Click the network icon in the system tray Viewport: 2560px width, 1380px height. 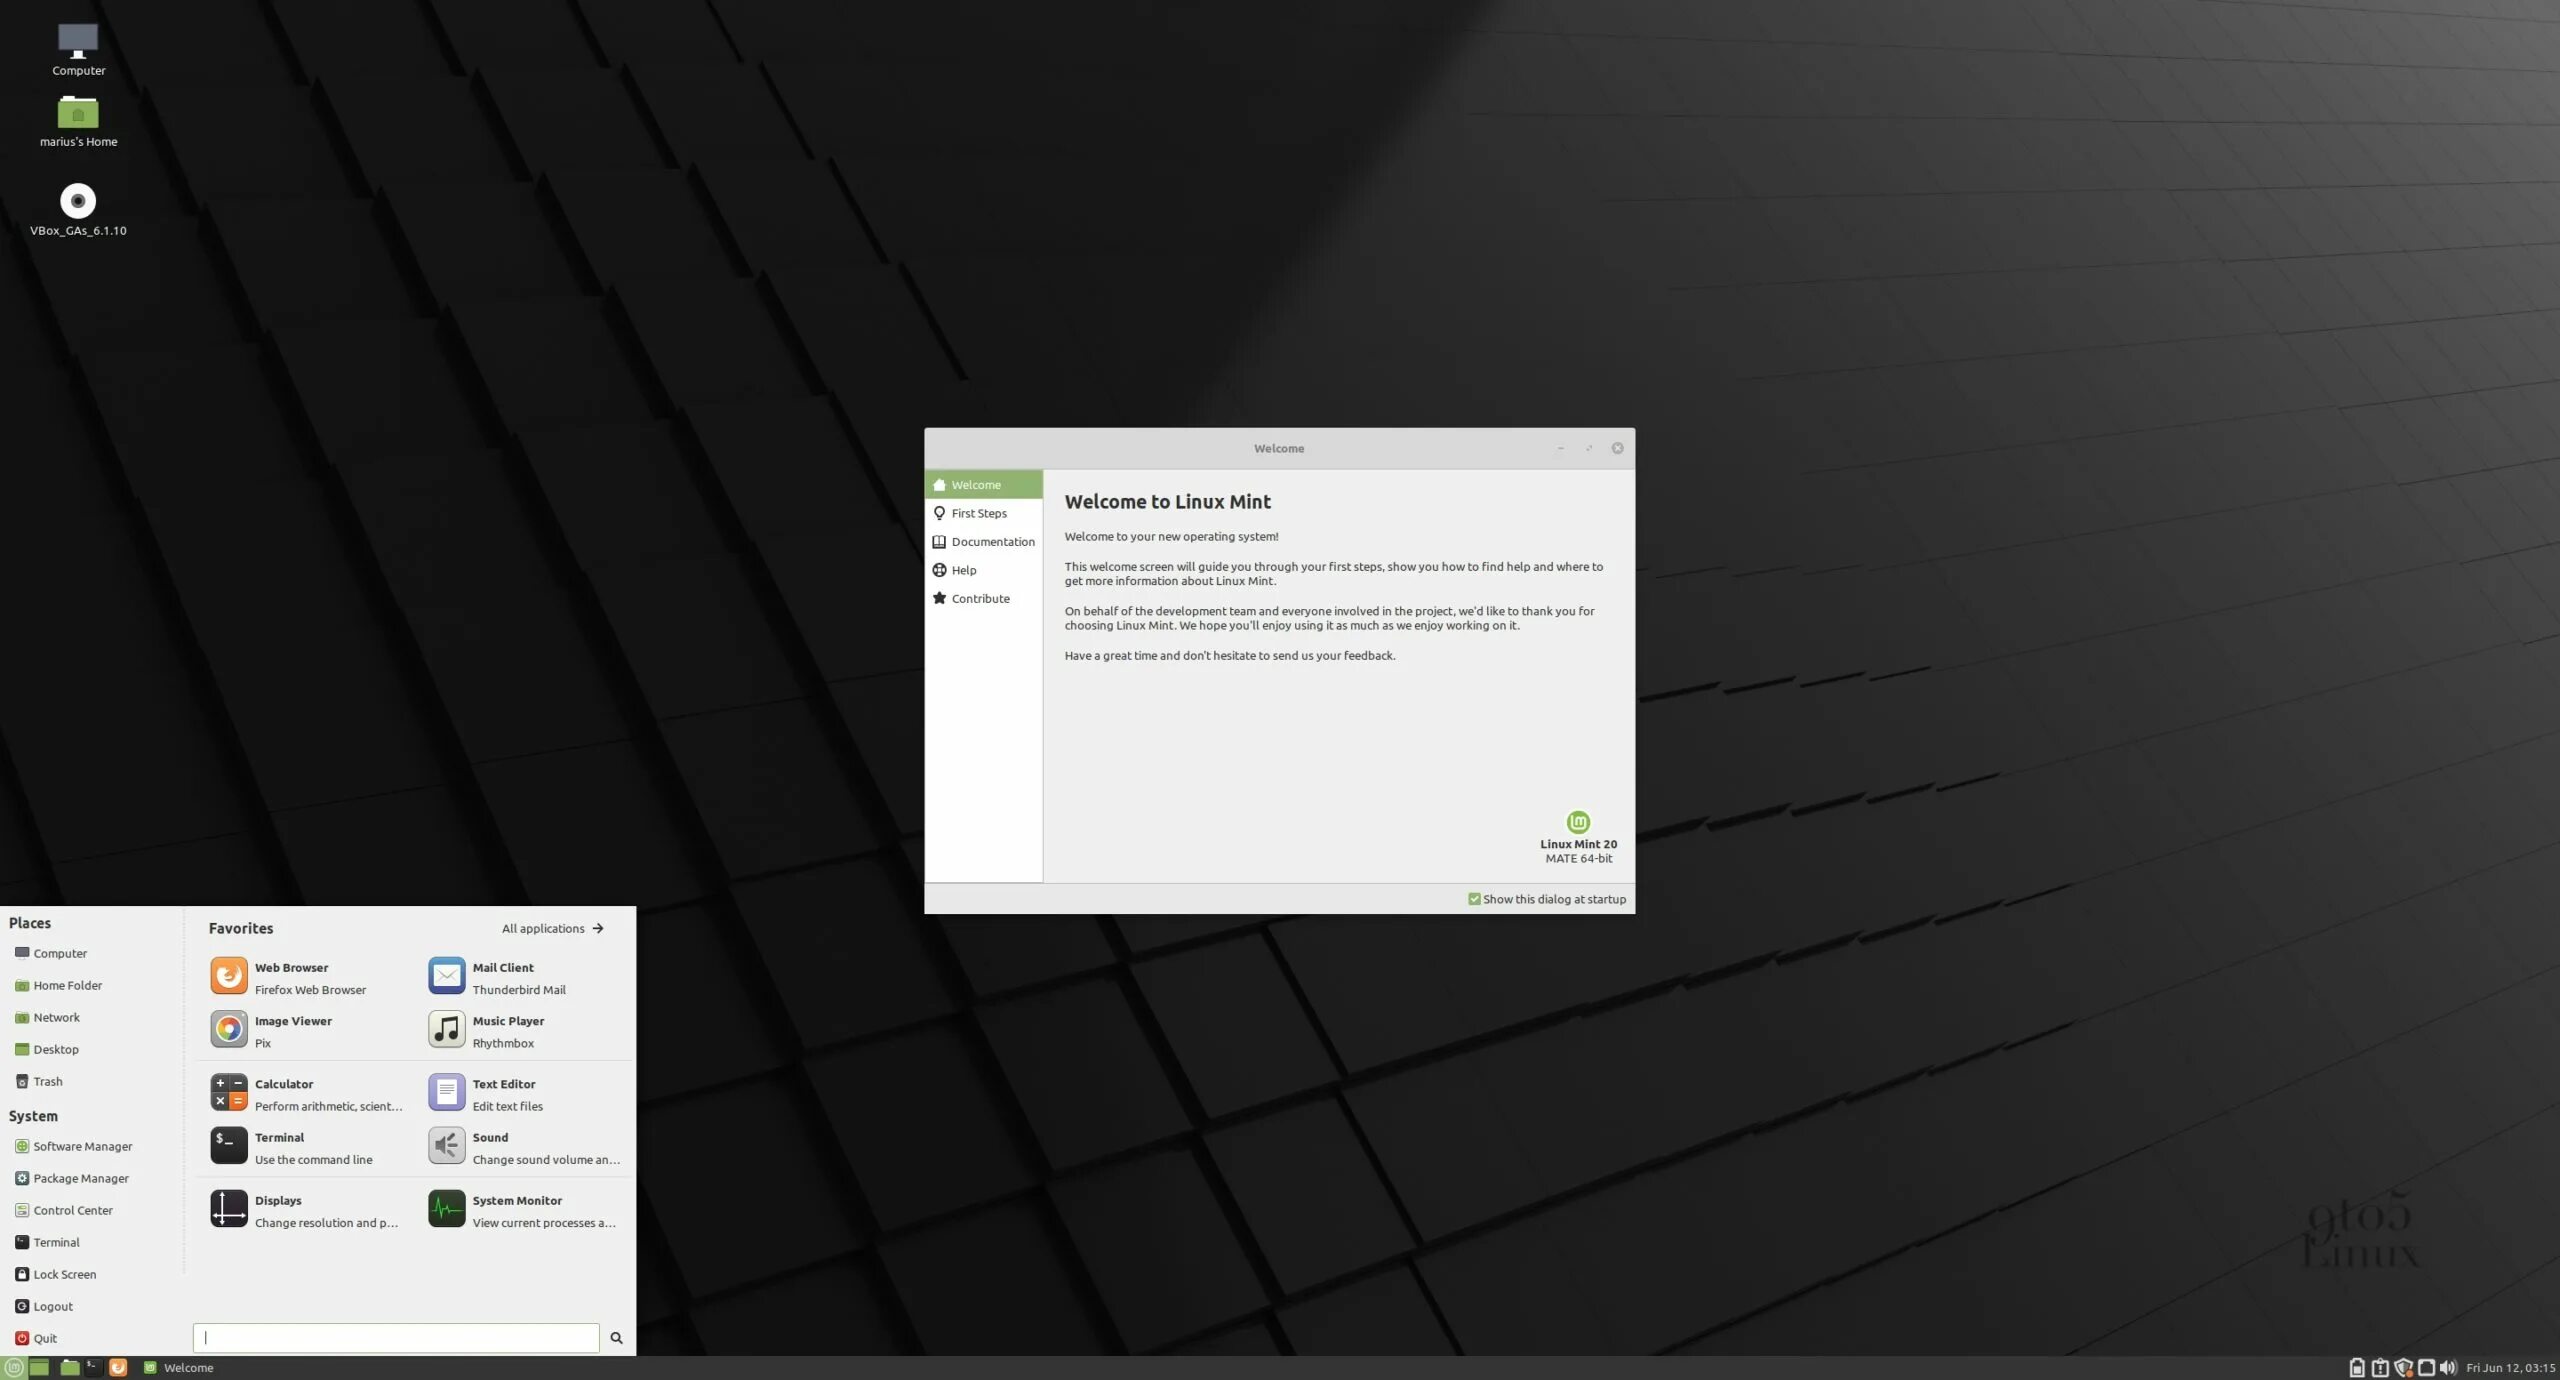pos(2426,1367)
